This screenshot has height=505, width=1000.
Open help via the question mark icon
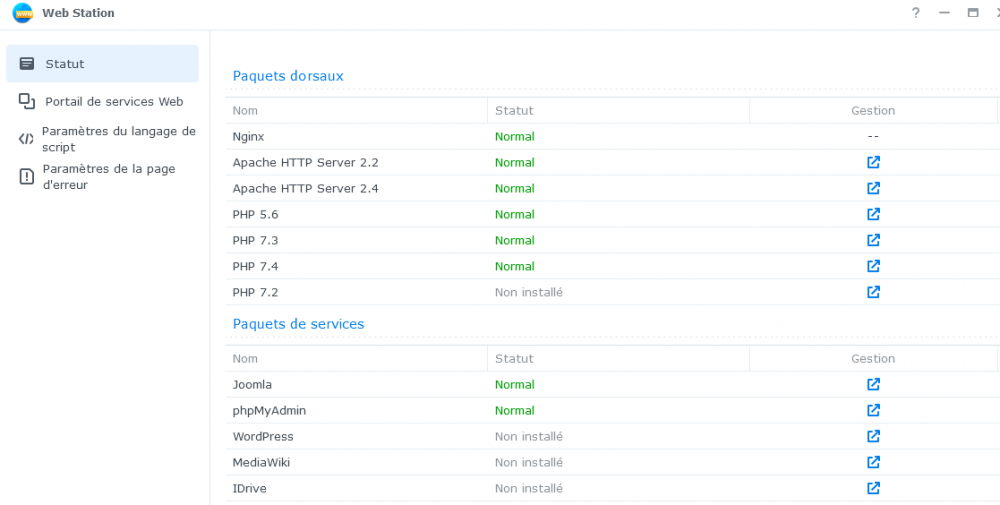click(x=916, y=13)
